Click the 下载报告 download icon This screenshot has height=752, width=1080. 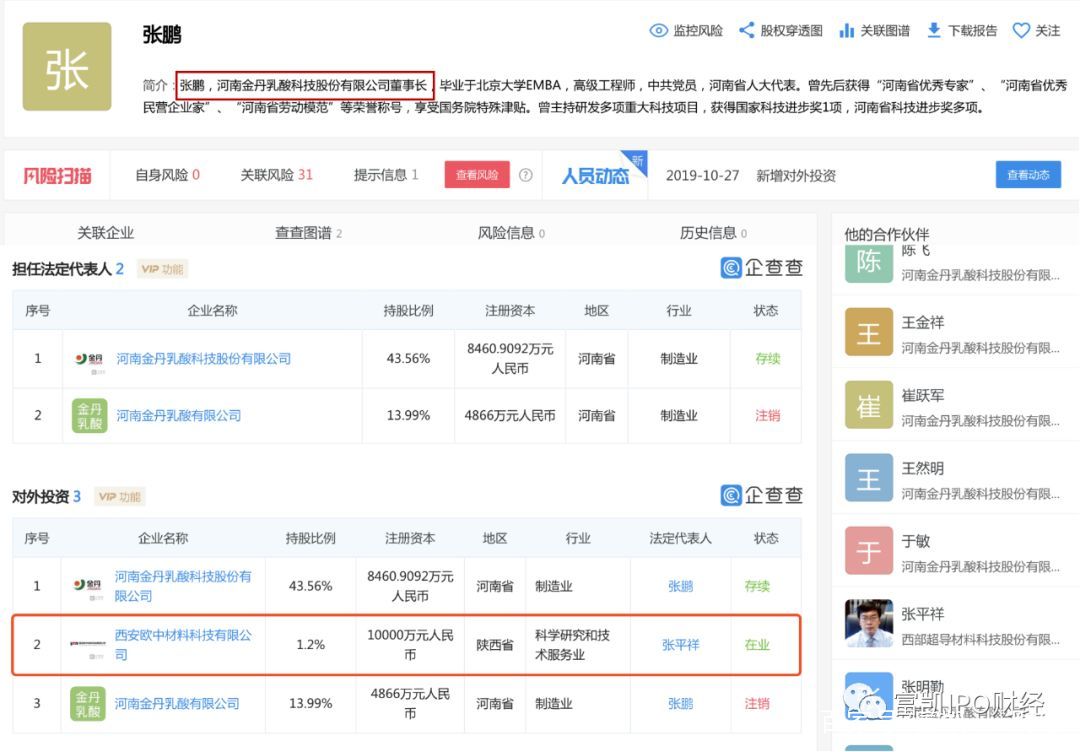934,30
